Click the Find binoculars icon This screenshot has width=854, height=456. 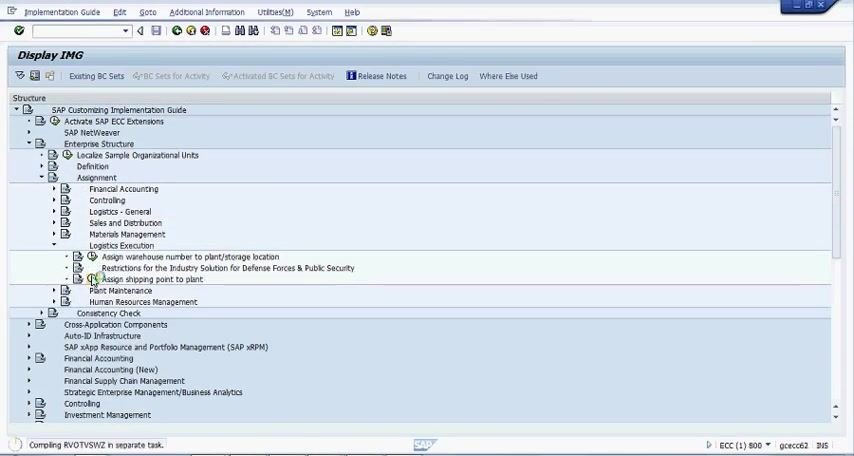coord(240,31)
